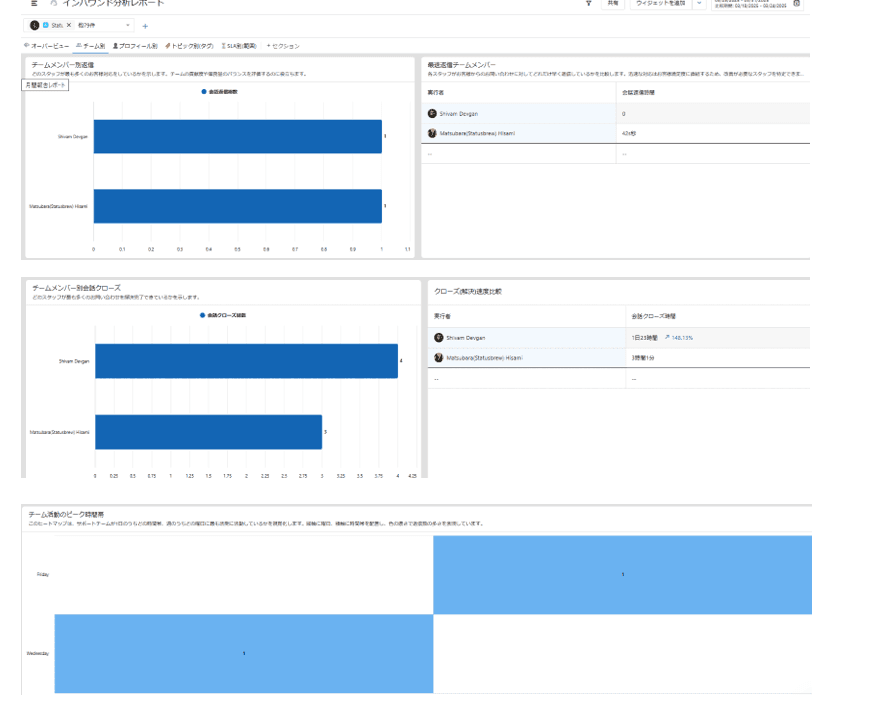
Task: Click the 共有 share button
Action: coord(613,4)
